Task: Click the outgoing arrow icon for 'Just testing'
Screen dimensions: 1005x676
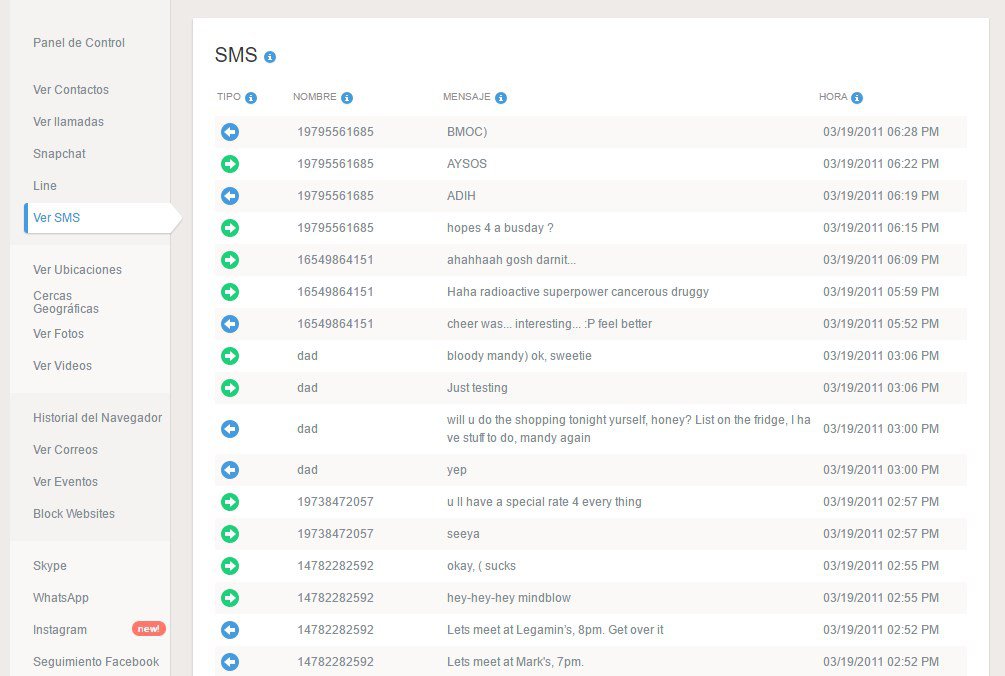Action: coord(230,388)
